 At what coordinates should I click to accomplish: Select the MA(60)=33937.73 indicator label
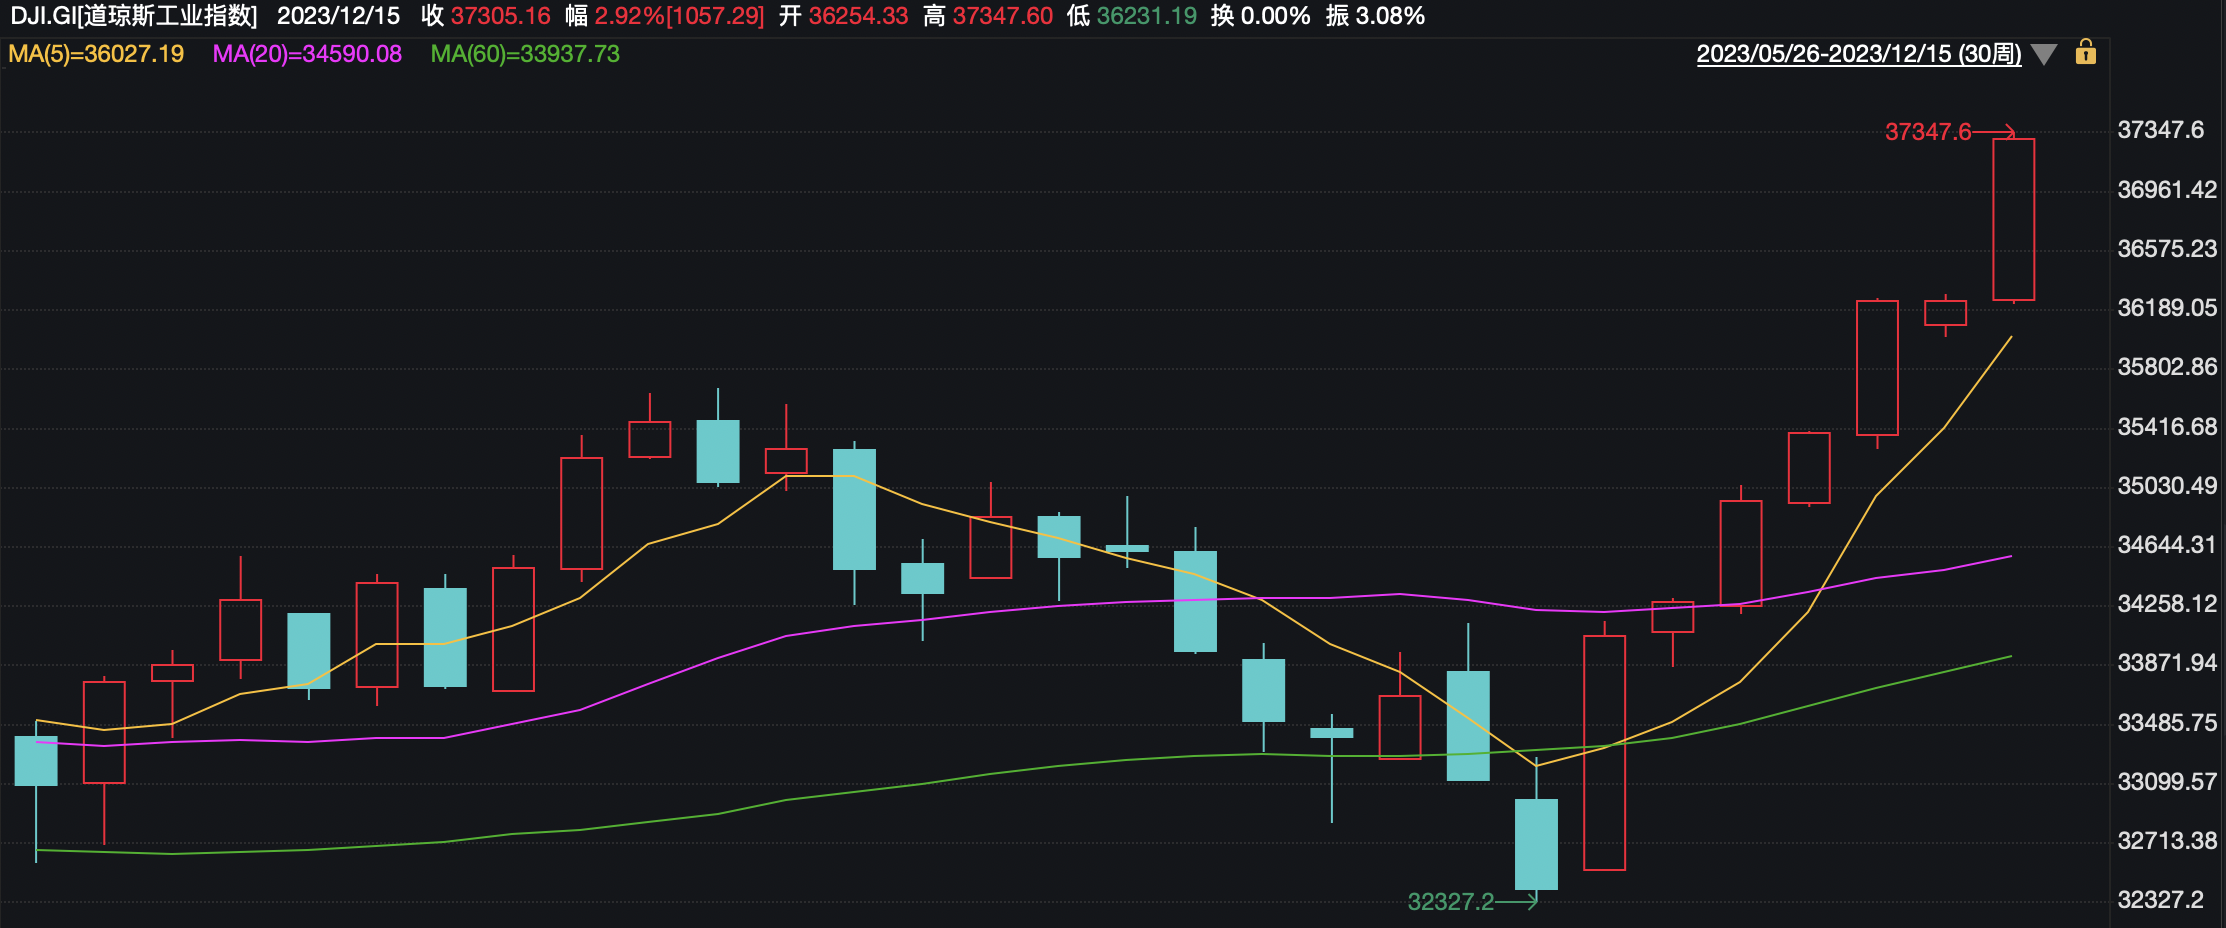tap(525, 54)
